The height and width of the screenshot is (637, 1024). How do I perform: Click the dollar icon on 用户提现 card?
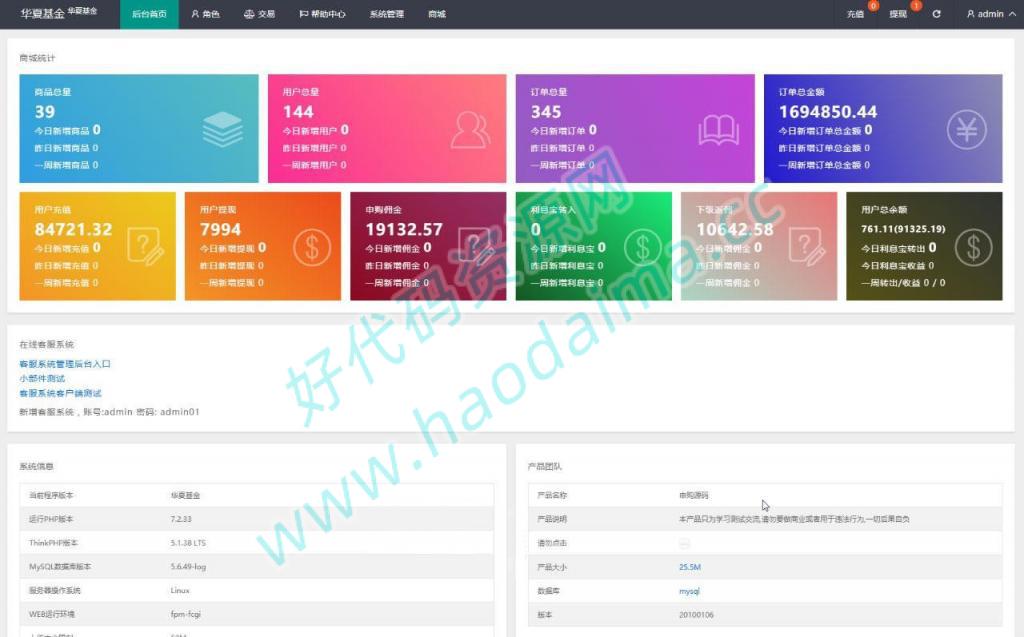pos(312,247)
